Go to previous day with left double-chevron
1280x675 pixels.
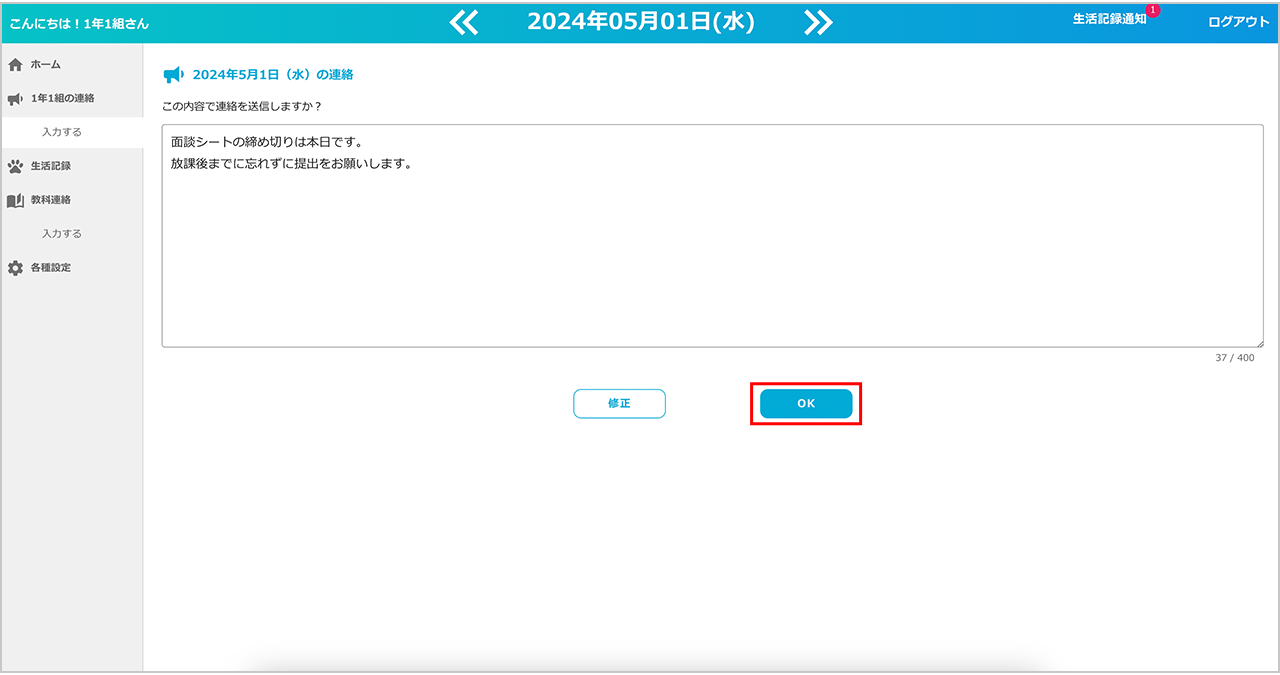coord(464,22)
